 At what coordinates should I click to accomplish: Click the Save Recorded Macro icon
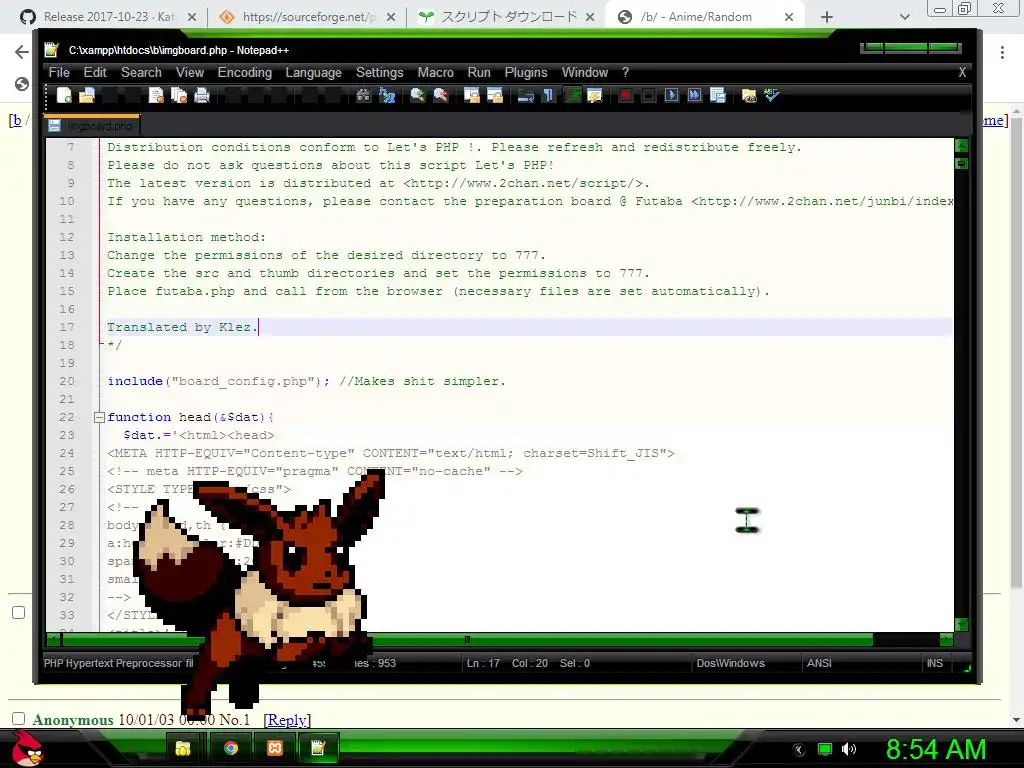717,95
